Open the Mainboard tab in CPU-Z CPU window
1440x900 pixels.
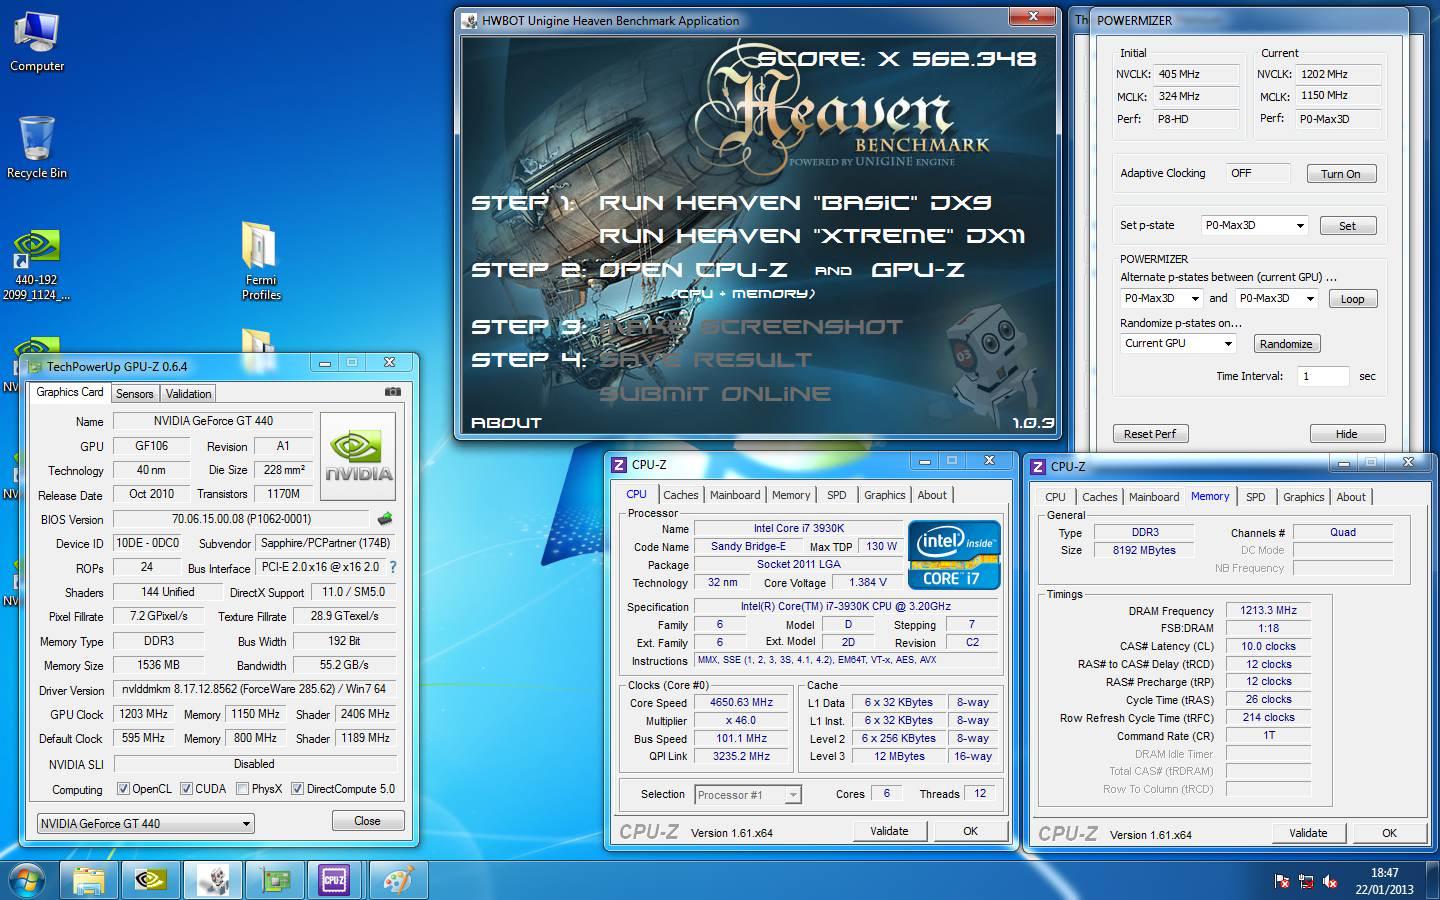[x=735, y=495]
